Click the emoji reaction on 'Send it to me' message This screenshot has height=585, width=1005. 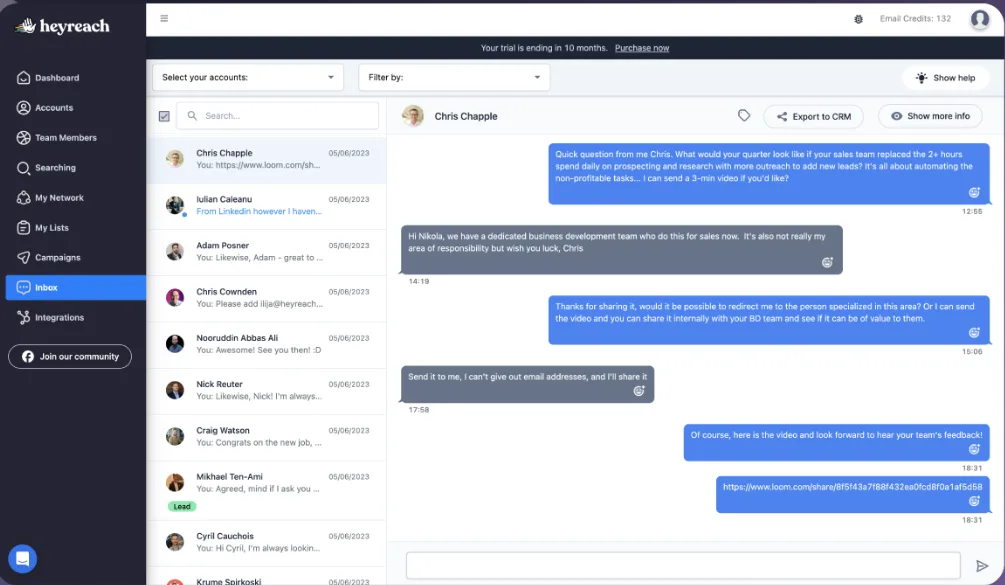coord(638,391)
